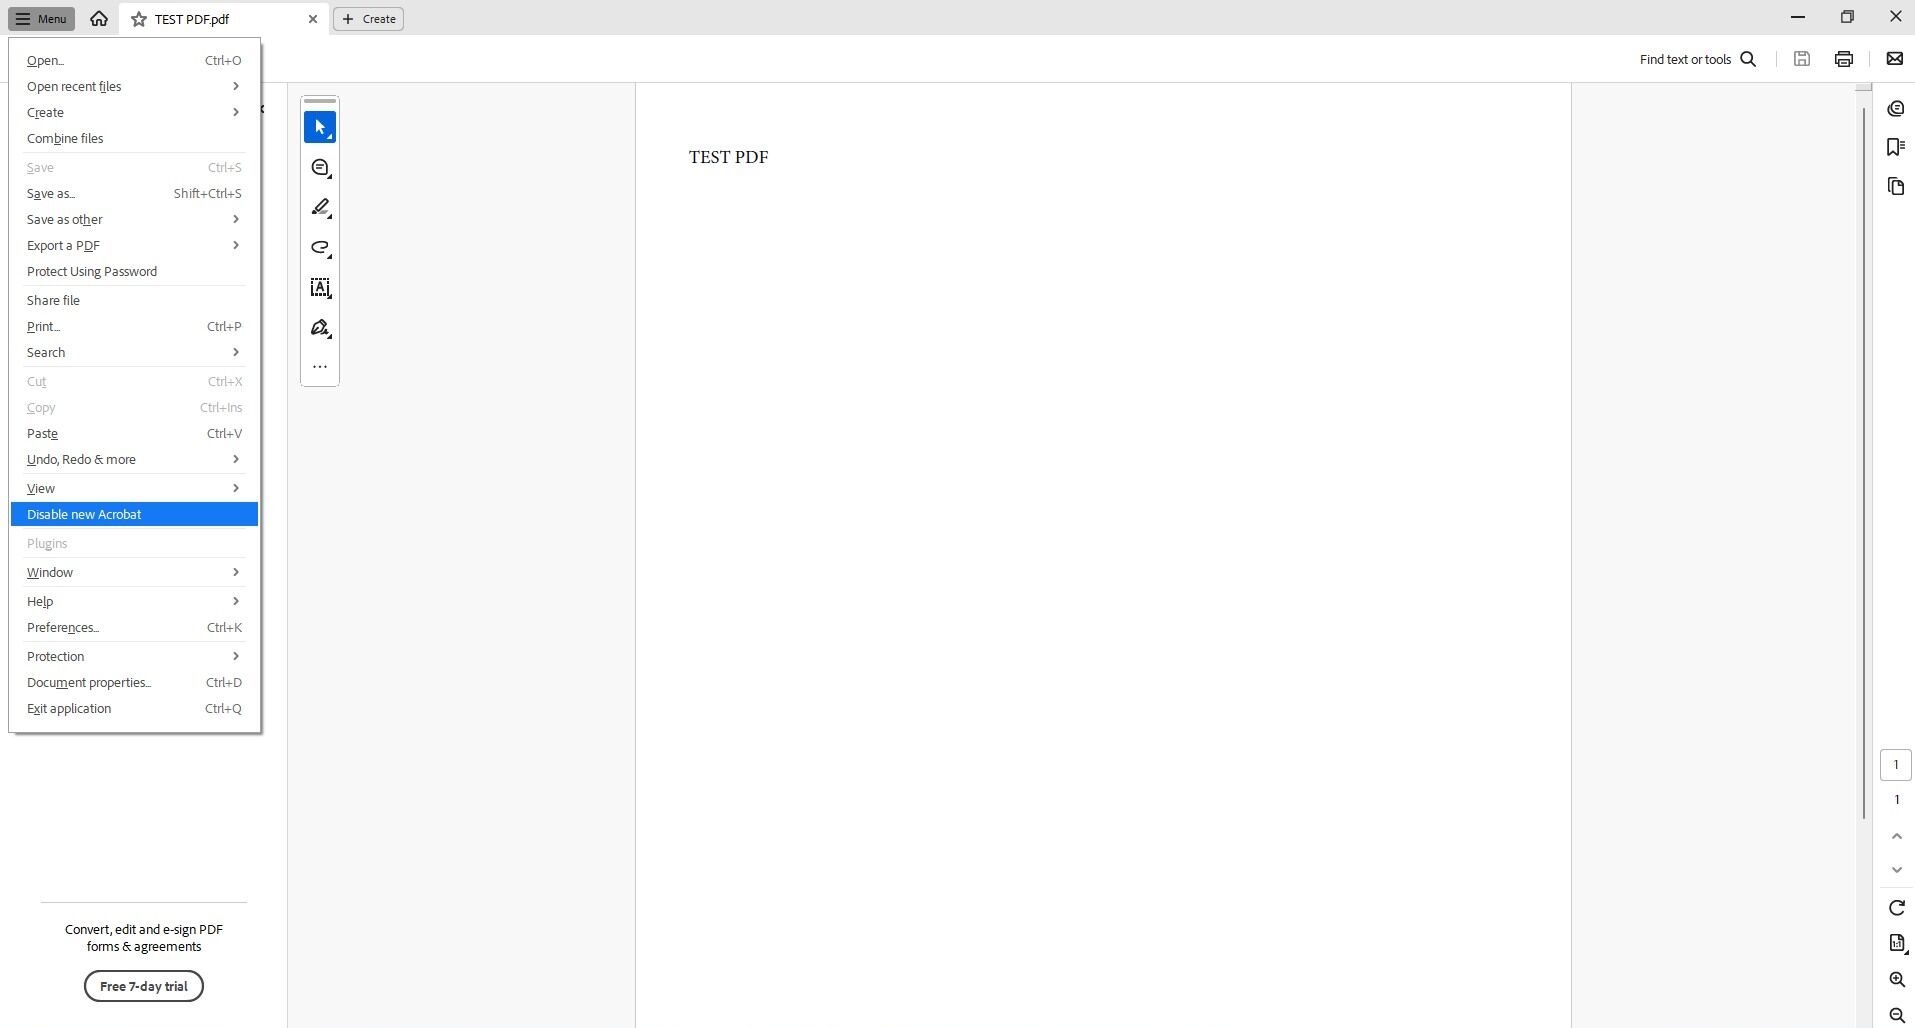Close the TEST PDF.pdf tab

coord(313,19)
